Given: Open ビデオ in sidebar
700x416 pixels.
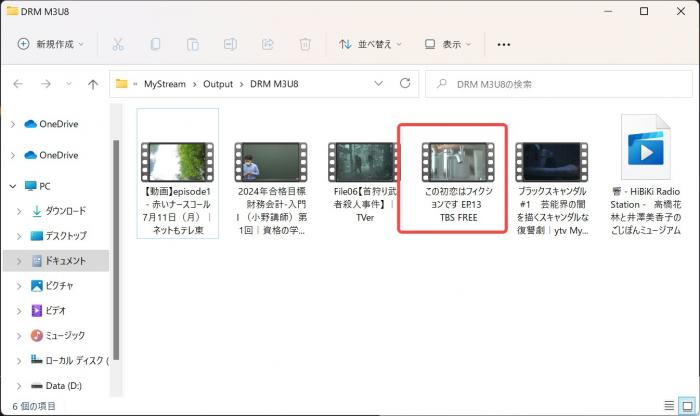Looking at the screenshot, I should pyautogui.click(x=49, y=310).
